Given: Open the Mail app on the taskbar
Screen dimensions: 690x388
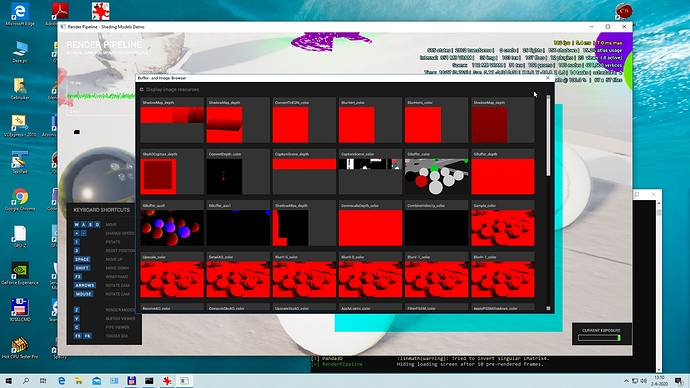Looking at the screenshot, I should tap(96, 381).
